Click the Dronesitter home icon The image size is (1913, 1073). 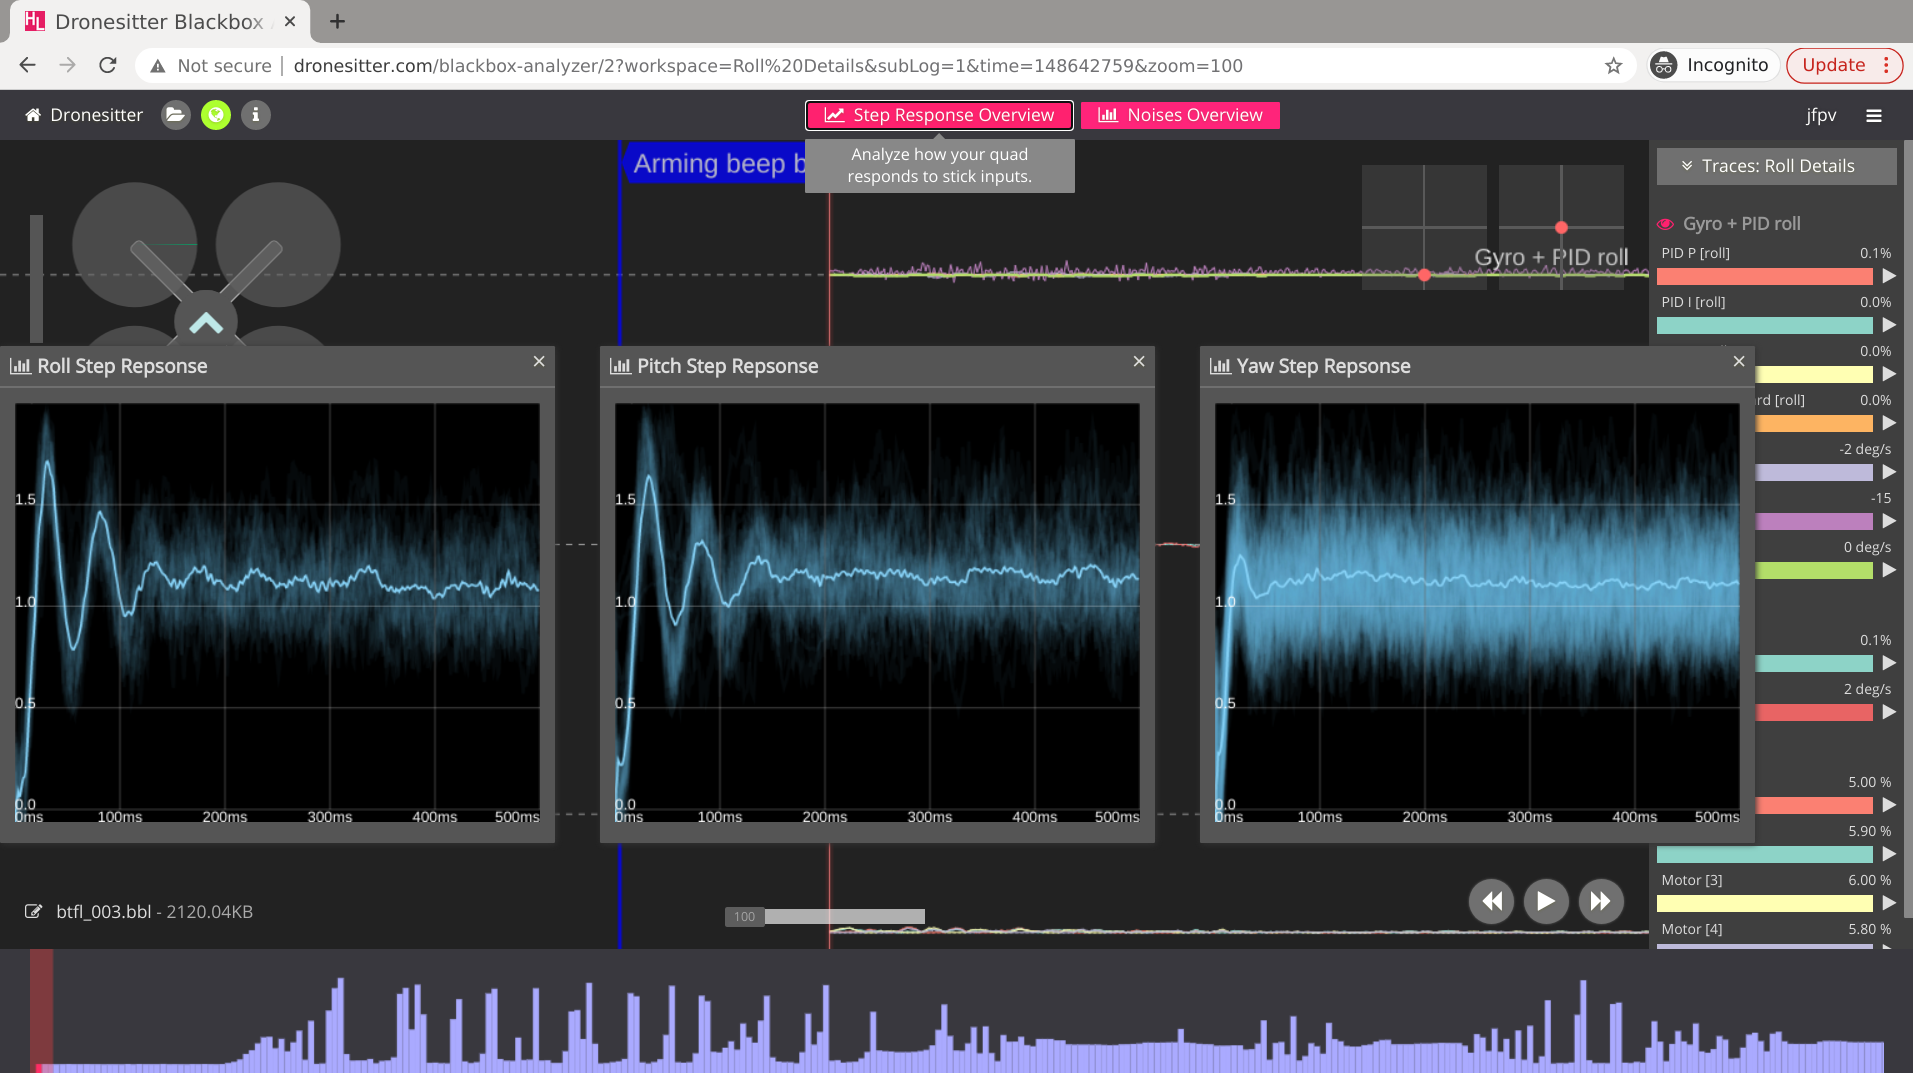pyautogui.click(x=33, y=115)
